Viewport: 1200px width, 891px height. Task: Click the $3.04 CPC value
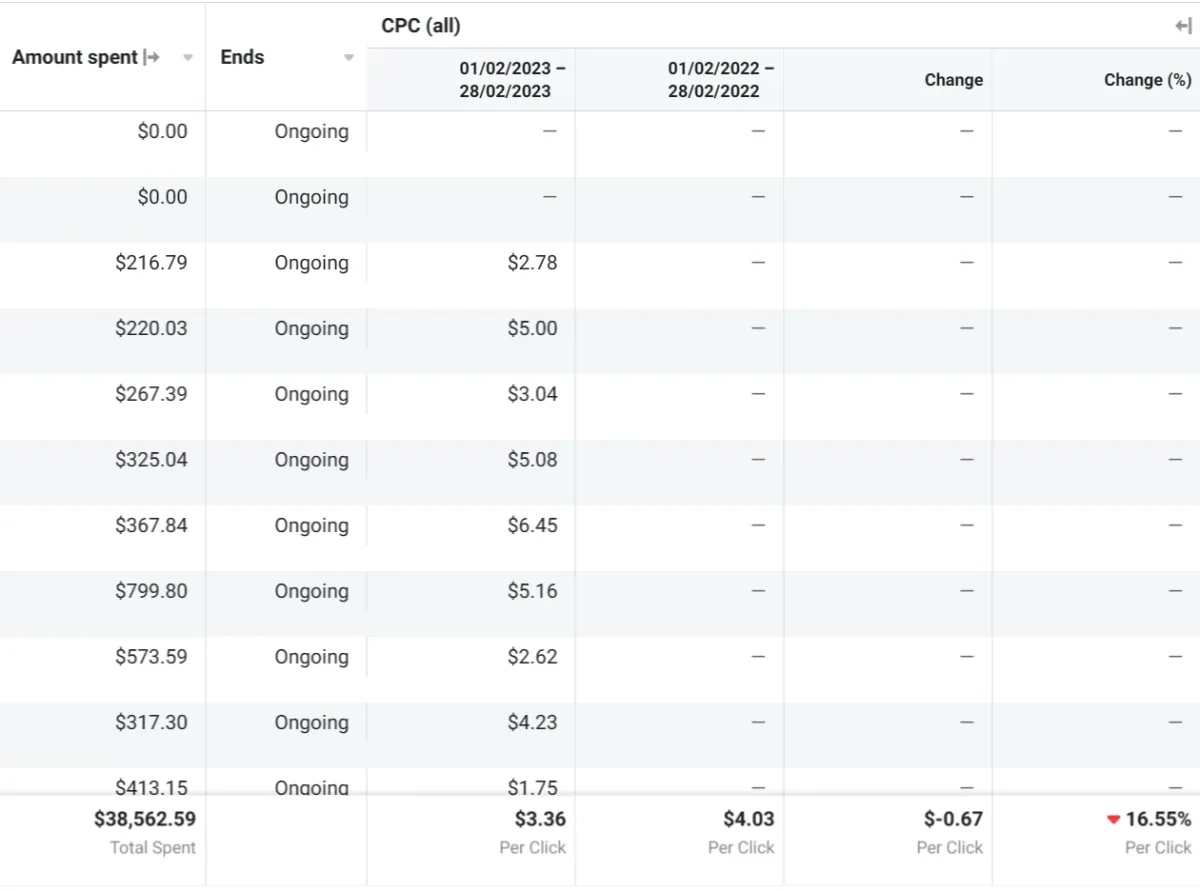coord(532,394)
